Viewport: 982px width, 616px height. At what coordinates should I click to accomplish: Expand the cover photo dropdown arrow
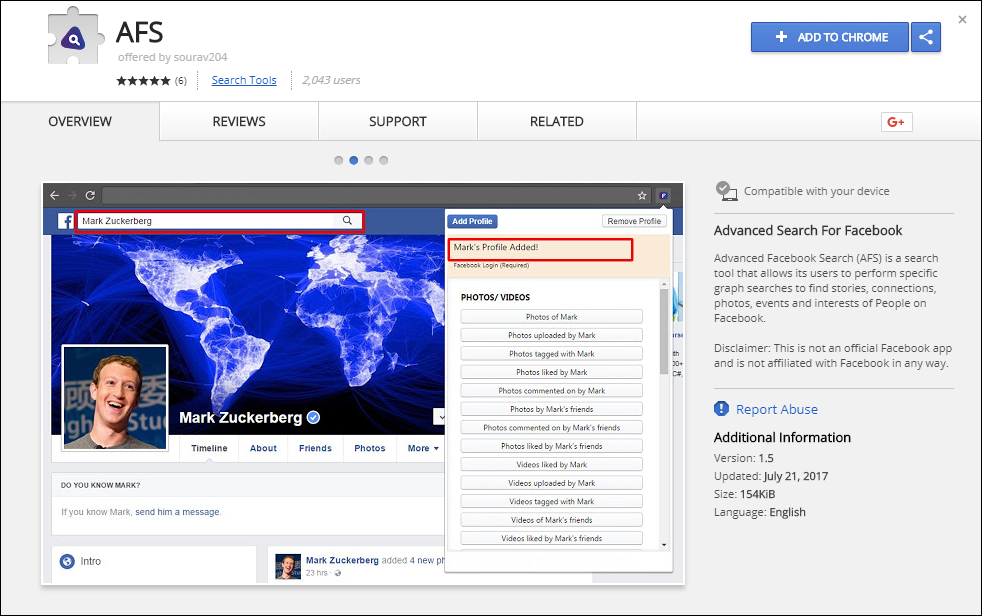[440, 416]
